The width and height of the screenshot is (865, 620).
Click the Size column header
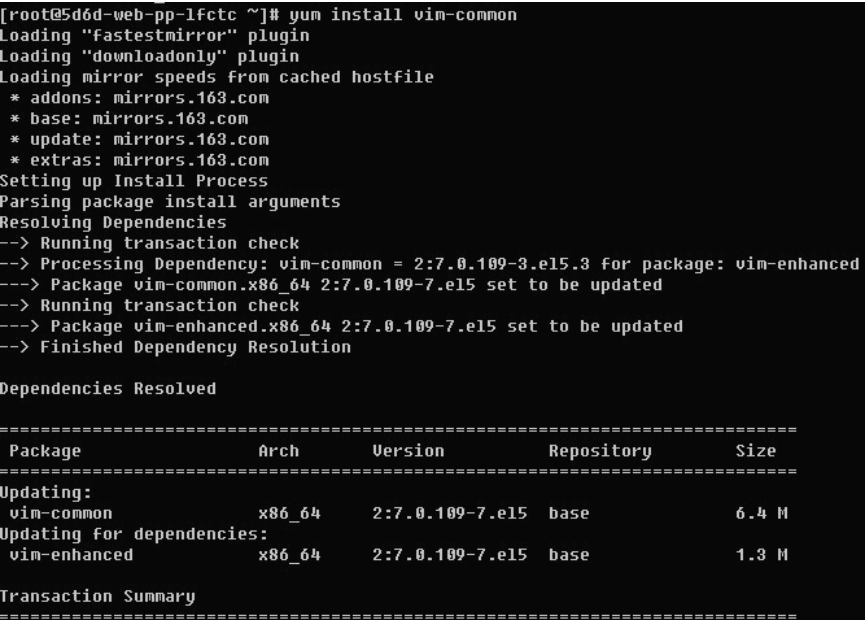756,451
